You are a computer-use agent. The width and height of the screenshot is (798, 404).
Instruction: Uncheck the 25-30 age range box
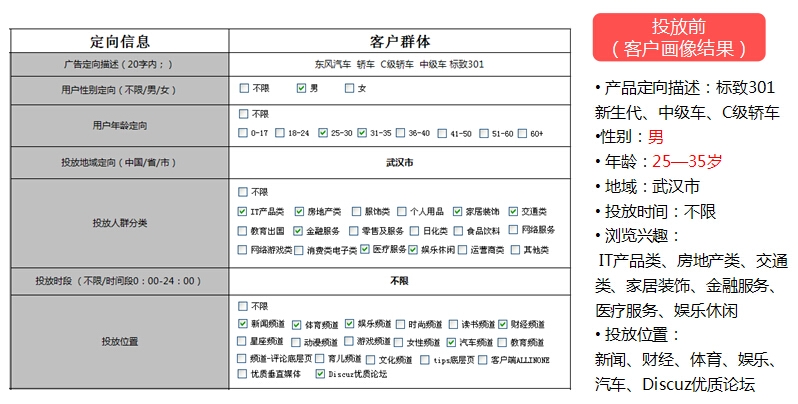coord(322,132)
